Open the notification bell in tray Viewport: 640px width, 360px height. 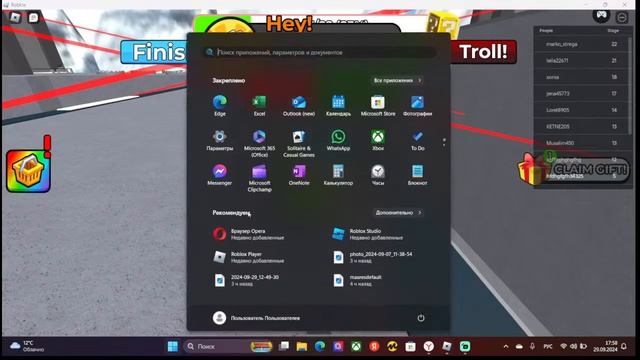[624, 346]
